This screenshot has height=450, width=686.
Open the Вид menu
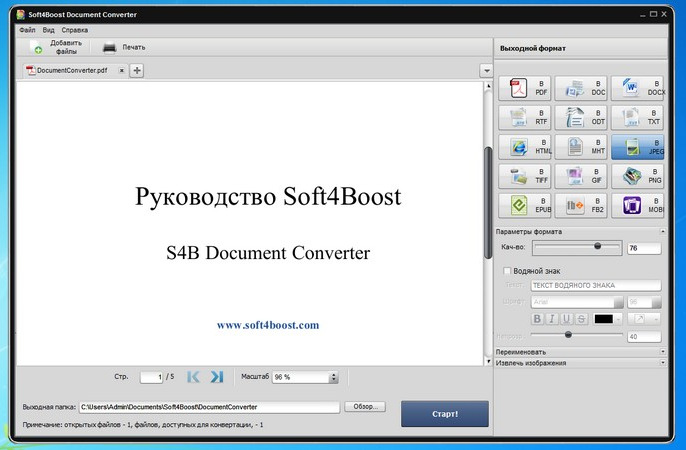coord(48,30)
